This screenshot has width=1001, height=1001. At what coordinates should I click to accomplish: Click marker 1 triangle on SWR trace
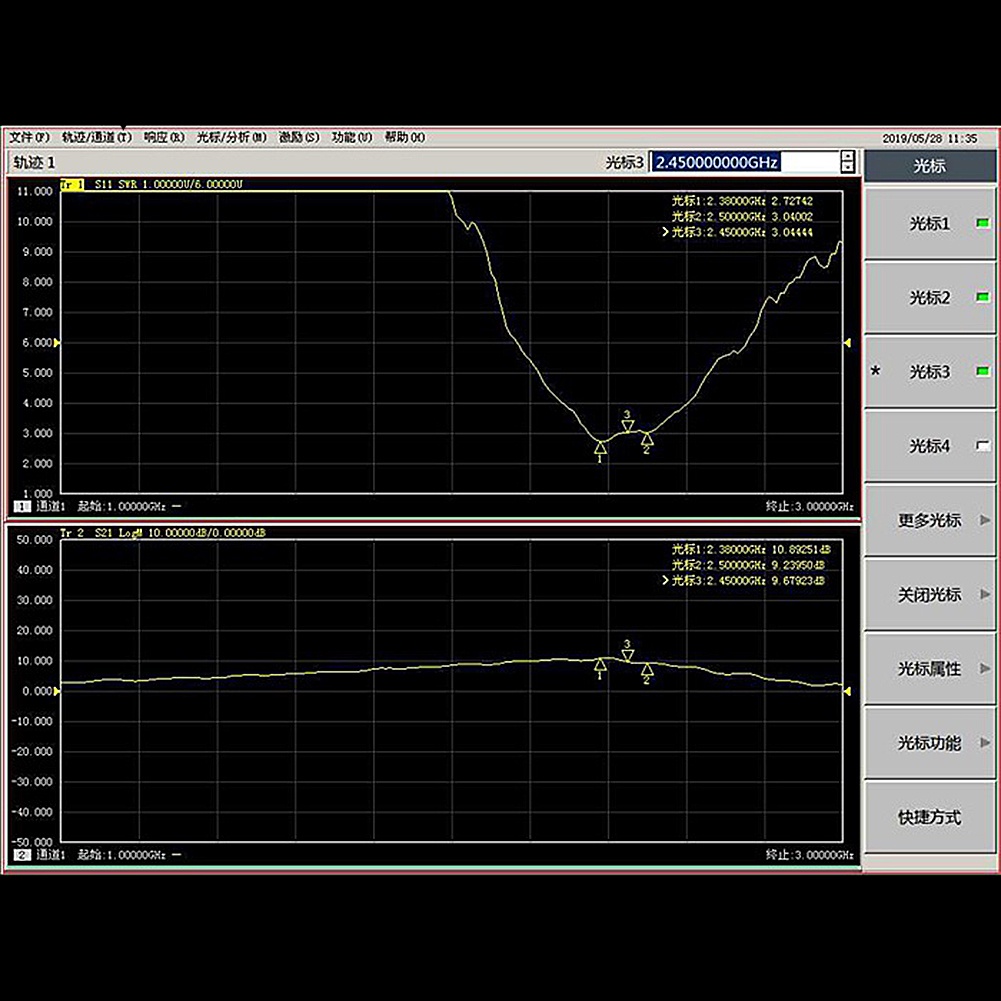coord(600,446)
